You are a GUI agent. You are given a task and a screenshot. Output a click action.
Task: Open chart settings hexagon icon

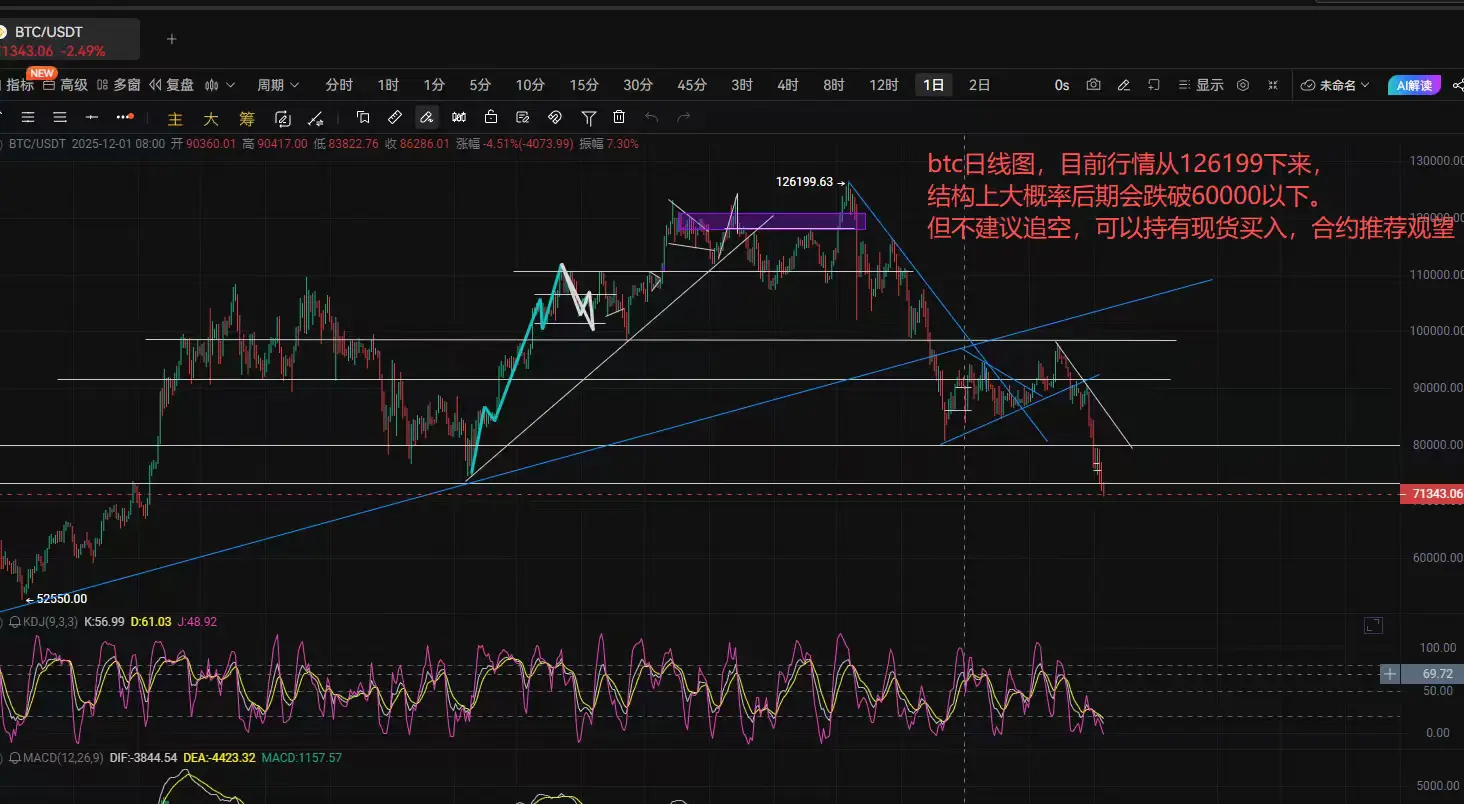(1243, 85)
